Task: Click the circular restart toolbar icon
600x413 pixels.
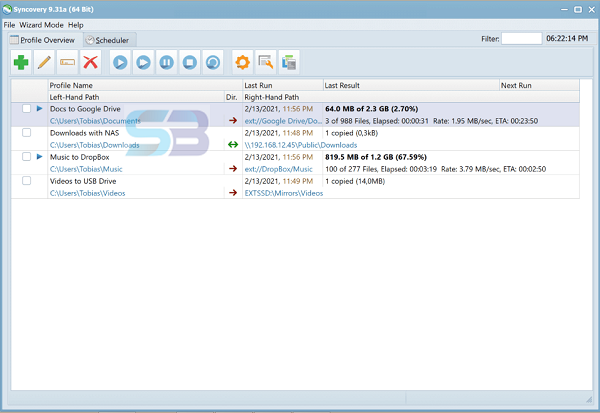Action: coord(213,62)
